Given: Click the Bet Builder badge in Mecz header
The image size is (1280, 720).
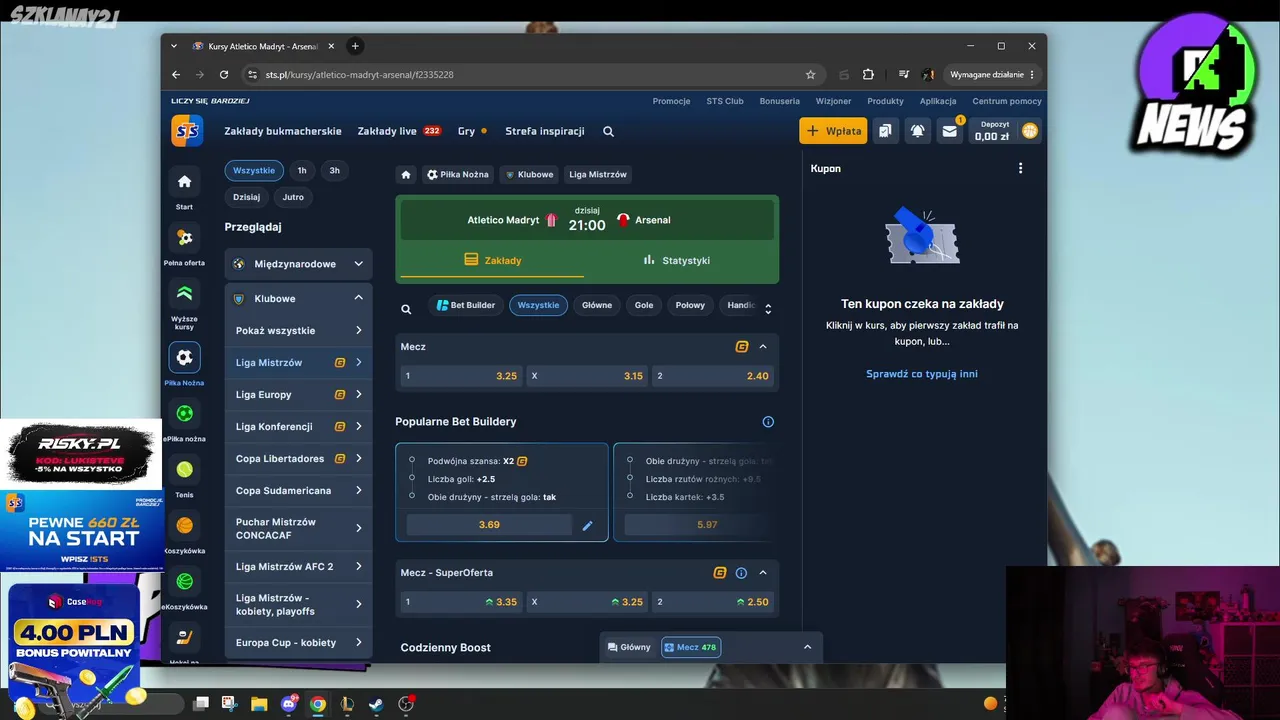Looking at the screenshot, I should click(x=742, y=347).
